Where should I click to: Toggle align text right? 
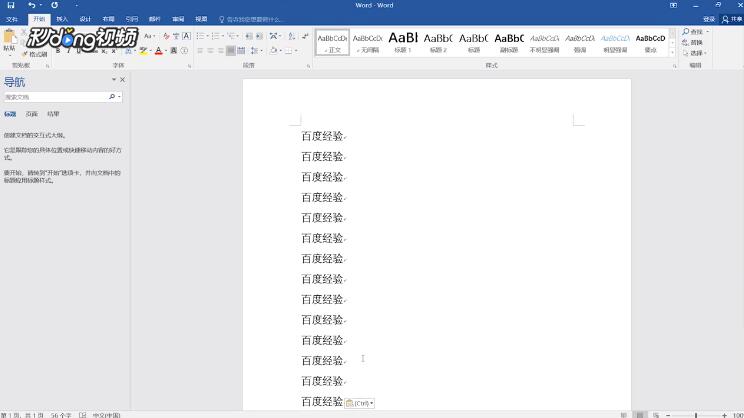click(x=221, y=51)
